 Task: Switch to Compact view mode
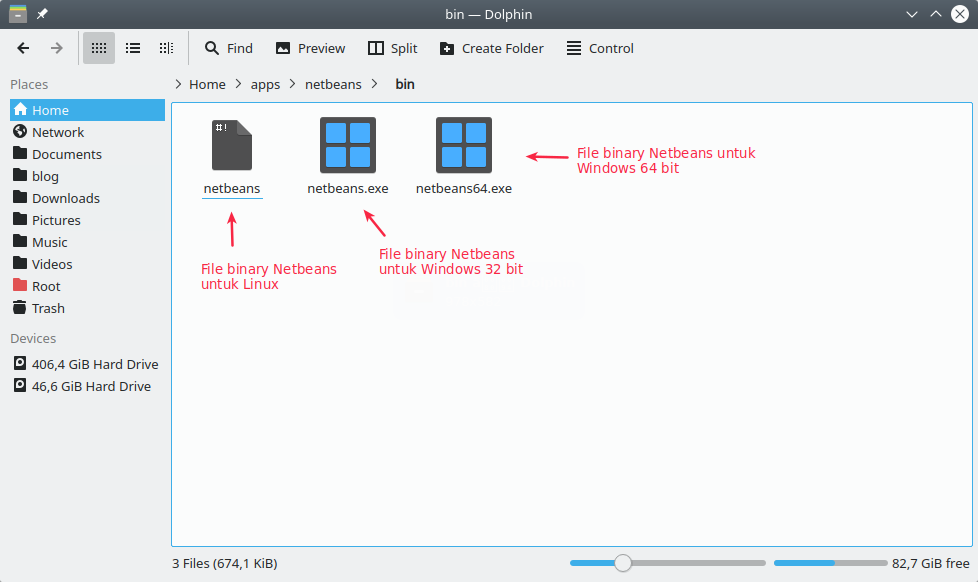click(166, 48)
